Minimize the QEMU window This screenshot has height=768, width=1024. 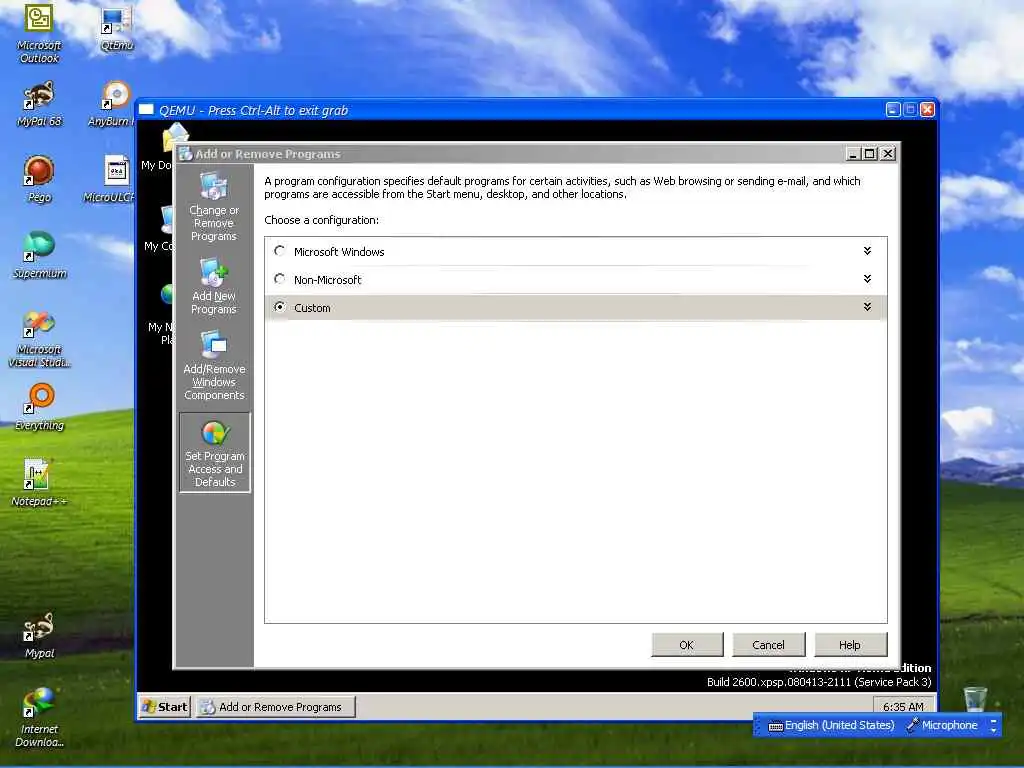pyautogui.click(x=893, y=110)
